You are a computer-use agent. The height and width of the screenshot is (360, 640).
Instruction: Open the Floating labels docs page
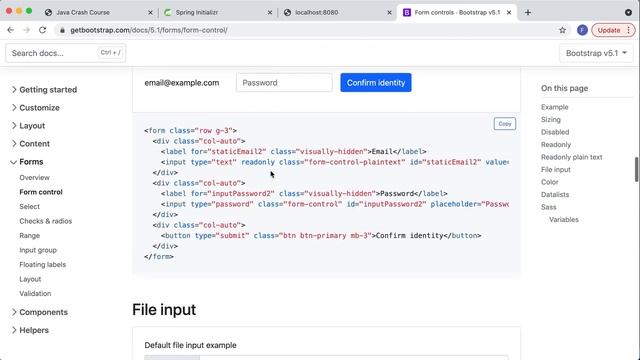pyautogui.click(x=42, y=264)
